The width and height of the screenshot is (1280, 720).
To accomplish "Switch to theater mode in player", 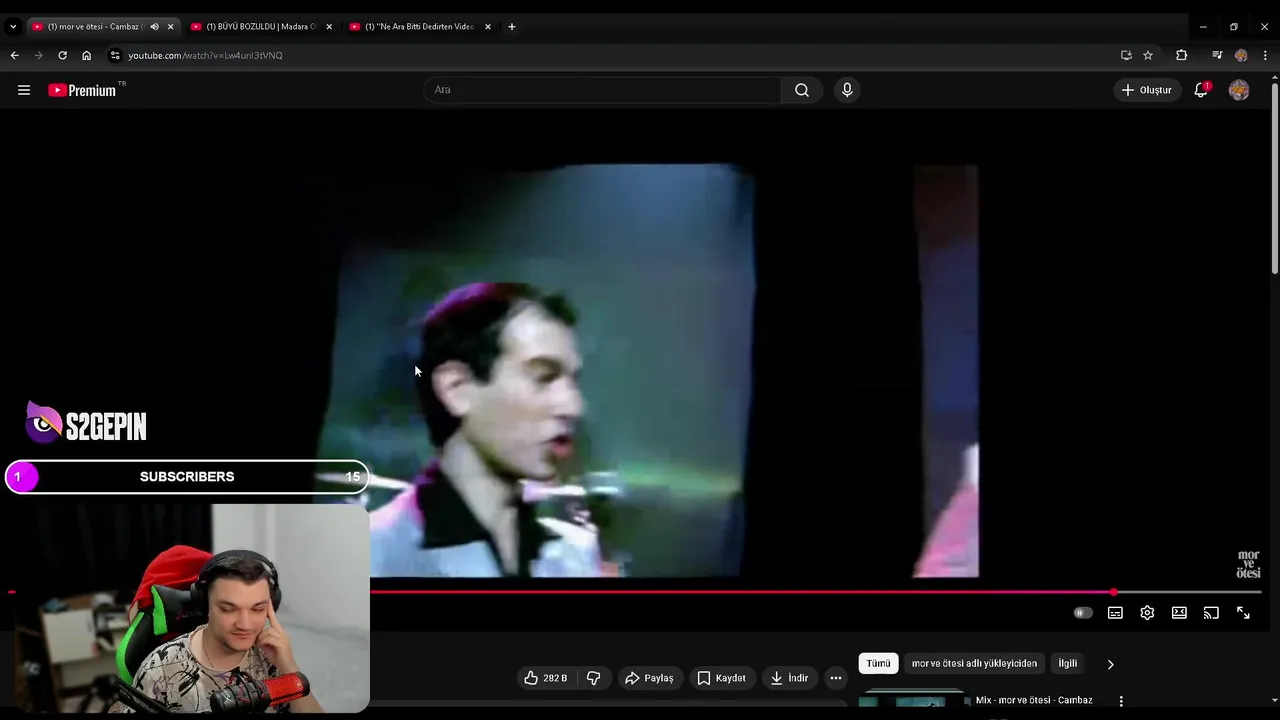I will pos(1179,613).
